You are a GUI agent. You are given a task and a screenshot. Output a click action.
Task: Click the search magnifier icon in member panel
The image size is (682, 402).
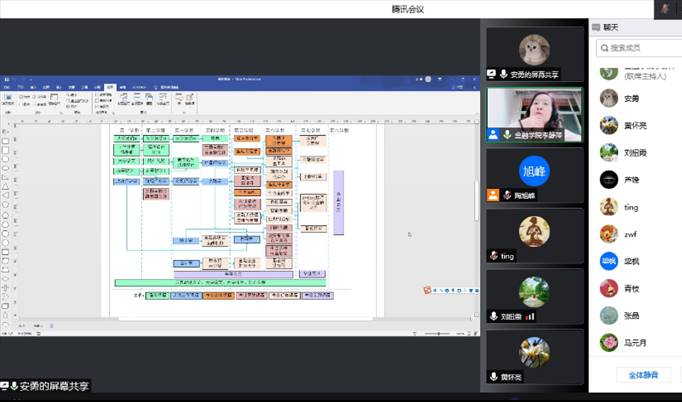(603, 47)
